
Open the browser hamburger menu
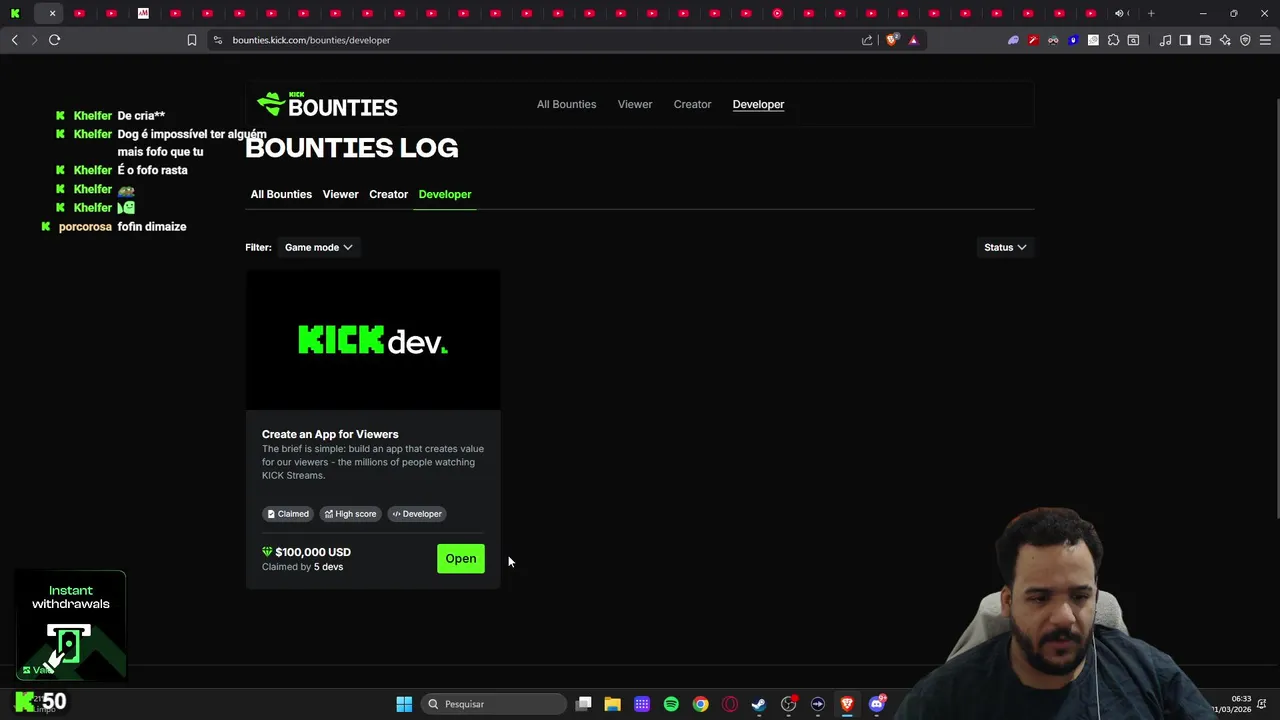coord(1265,40)
